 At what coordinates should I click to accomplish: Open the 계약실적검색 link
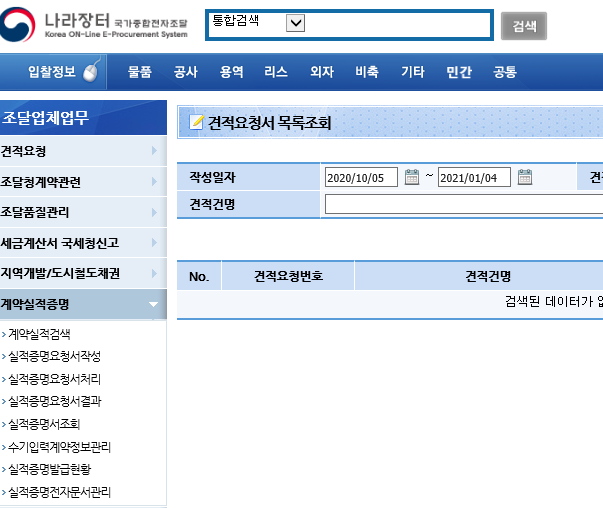(x=39, y=334)
